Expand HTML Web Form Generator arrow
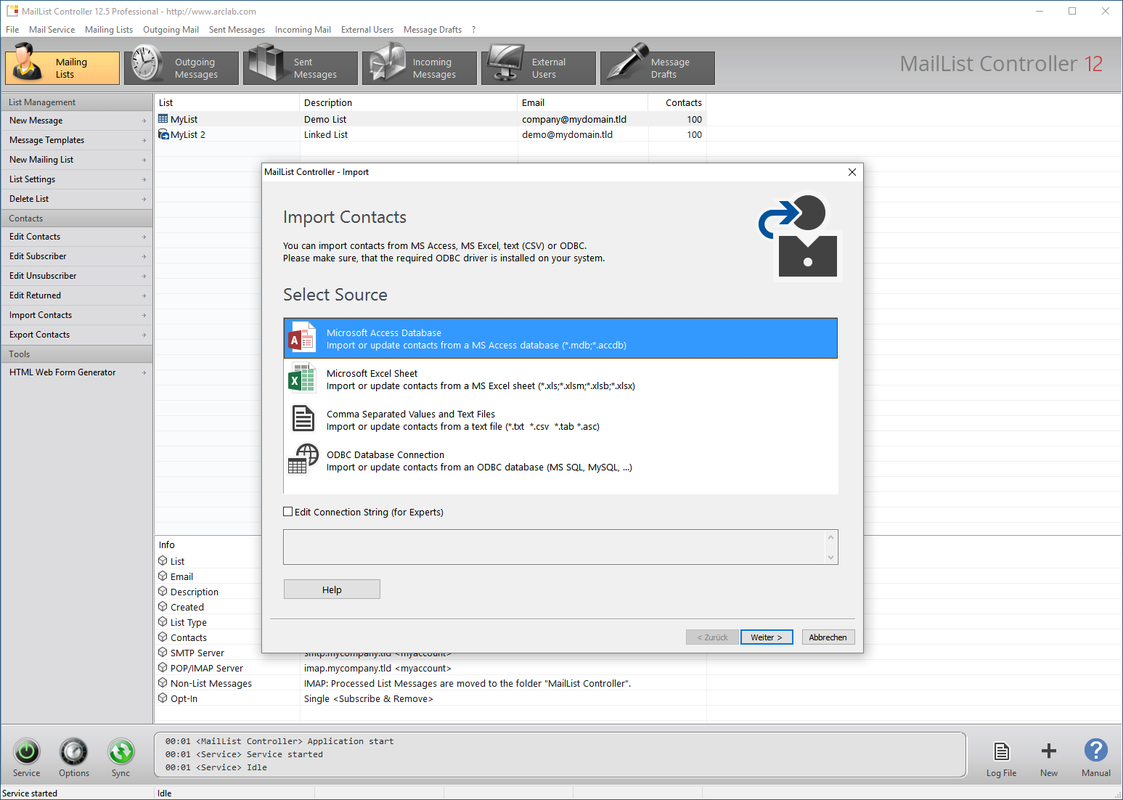1123x800 pixels. tap(144, 372)
